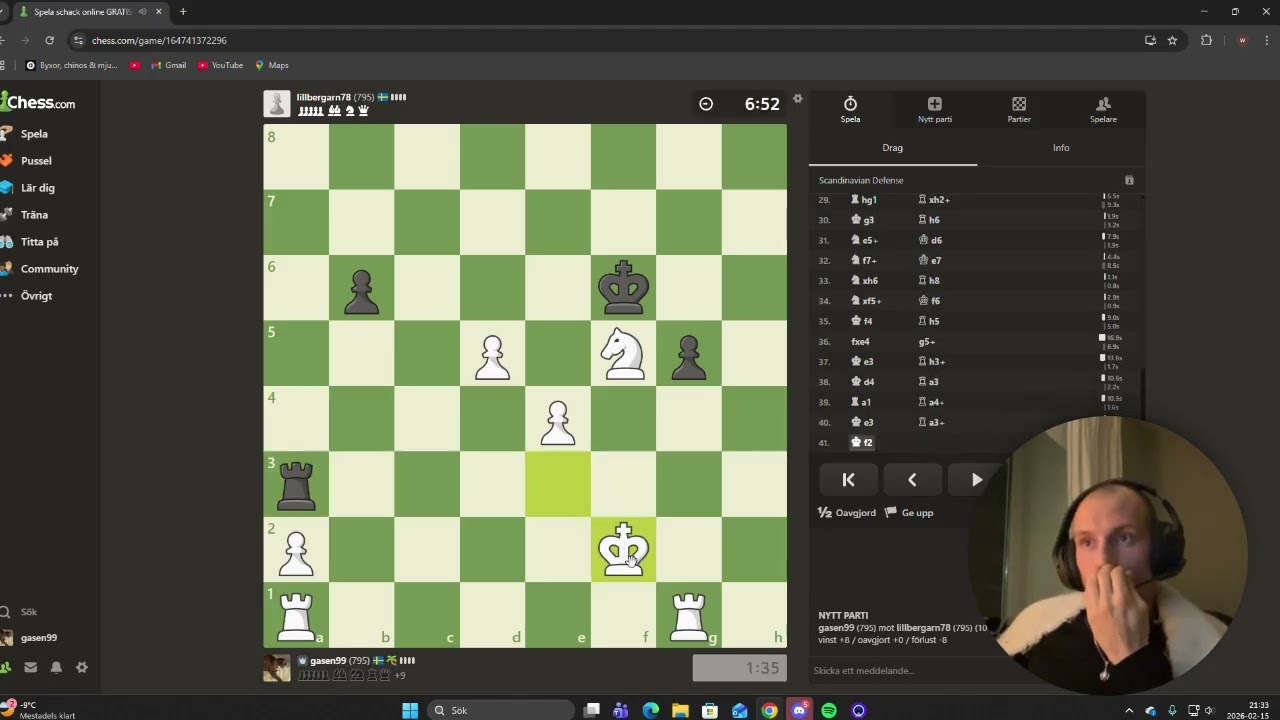This screenshot has width=1280, height=720.
Task: Switch to the Drag moves tab
Action: pyautogui.click(x=893, y=148)
